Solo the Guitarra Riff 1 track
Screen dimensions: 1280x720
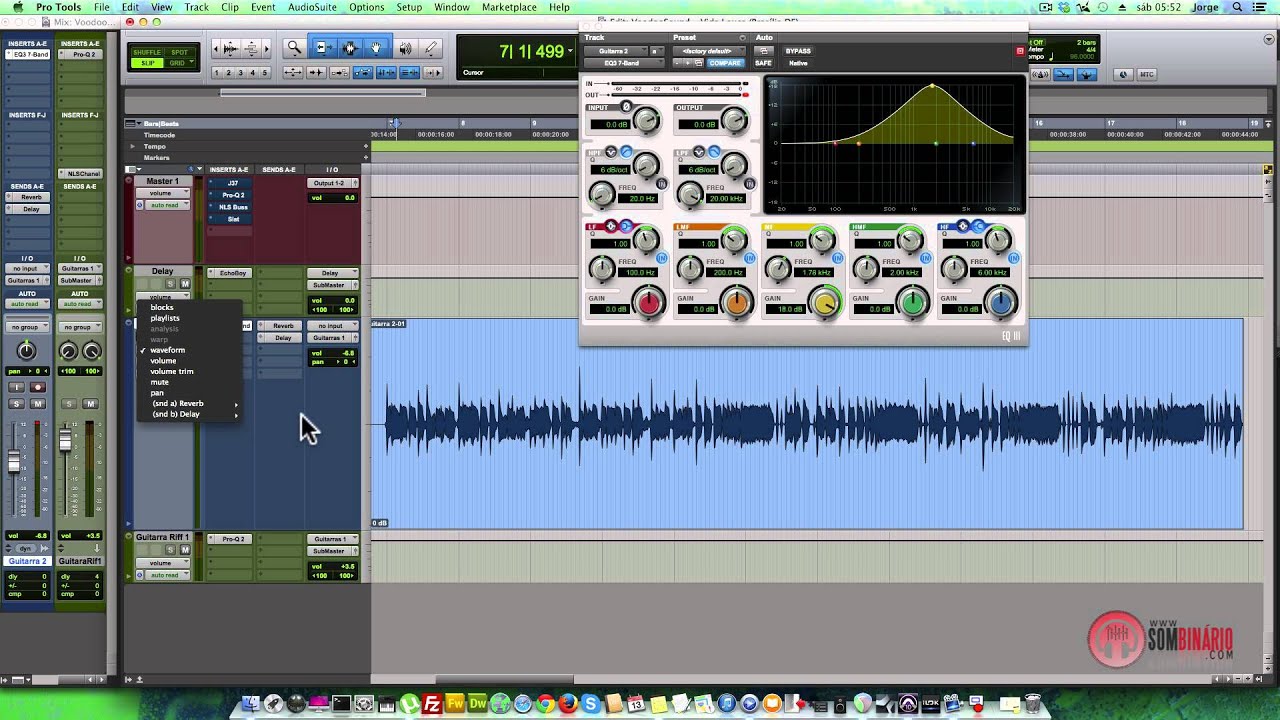[170, 550]
